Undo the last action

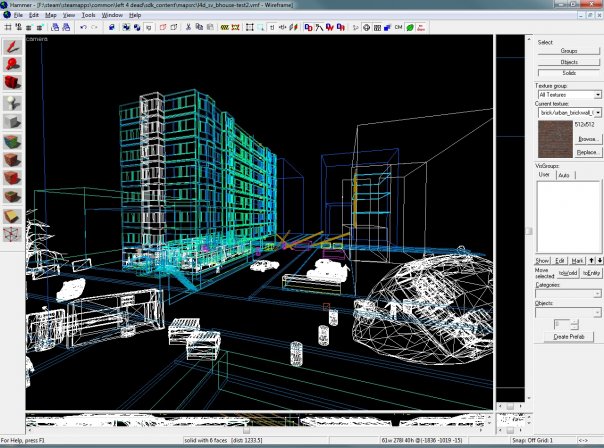click(83, 27)
